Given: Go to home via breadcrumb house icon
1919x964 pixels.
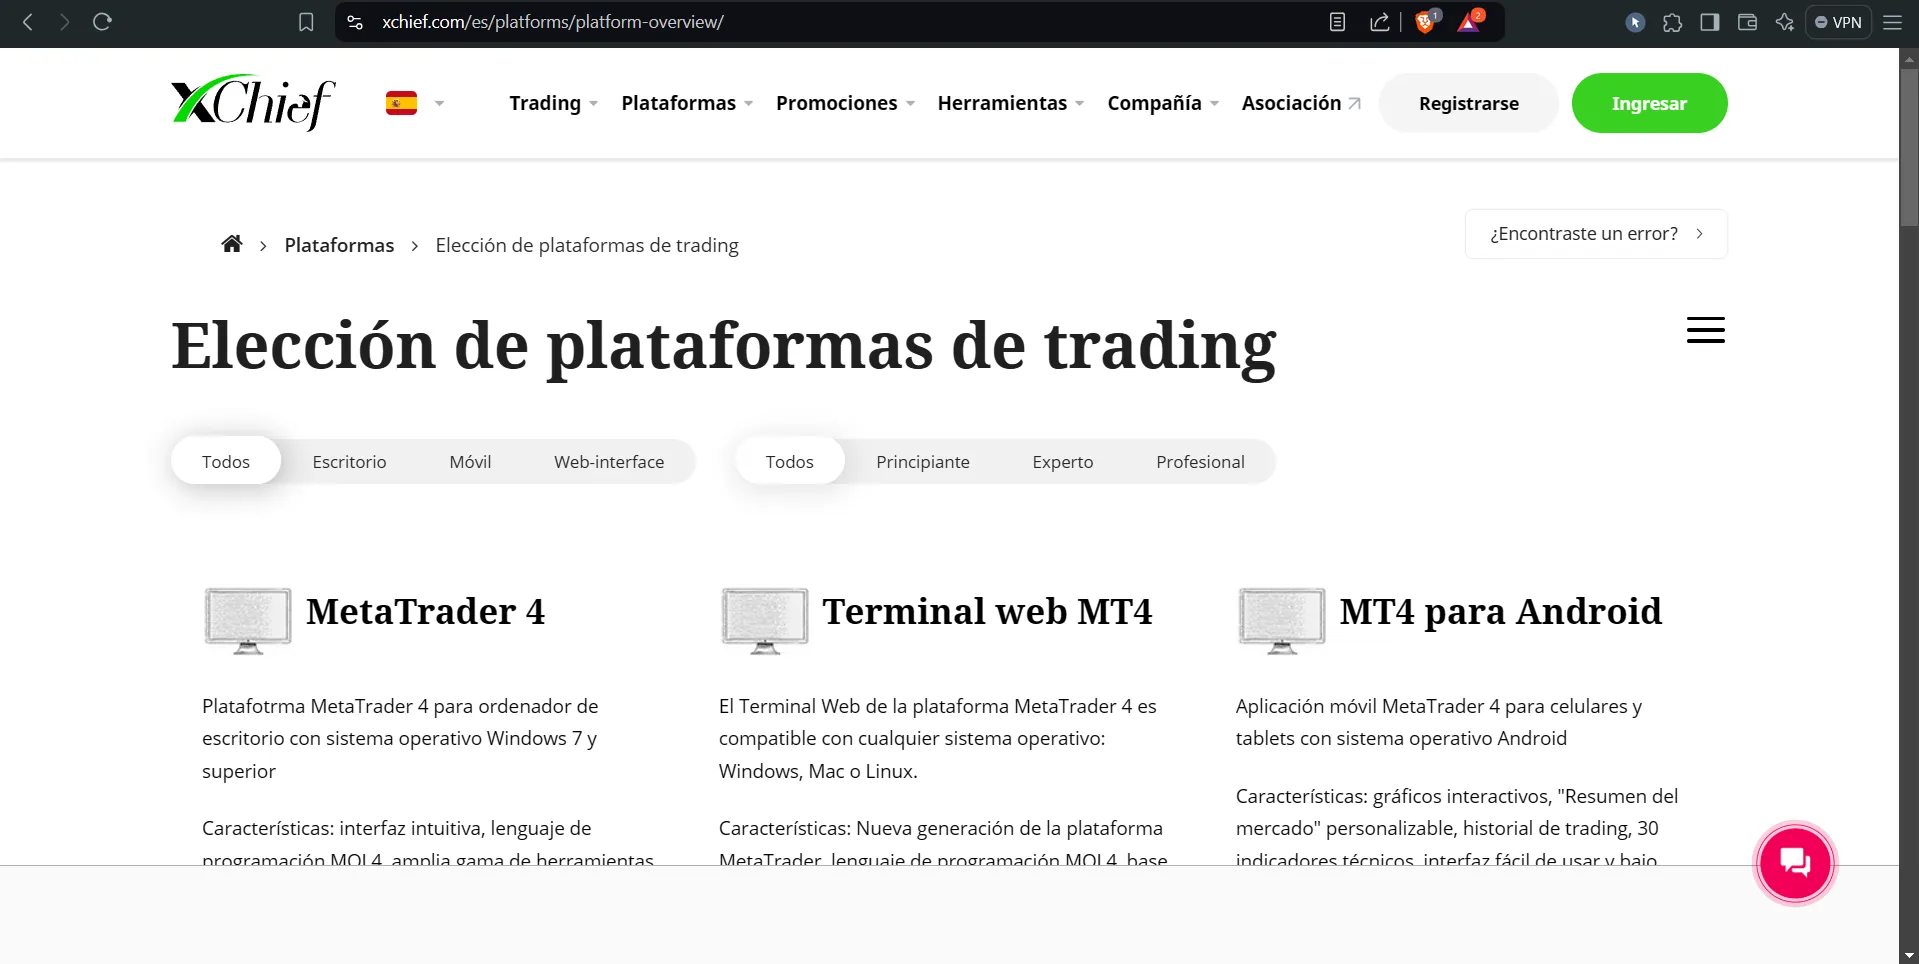Looking at the screenshot, I should tap(232, 244).
